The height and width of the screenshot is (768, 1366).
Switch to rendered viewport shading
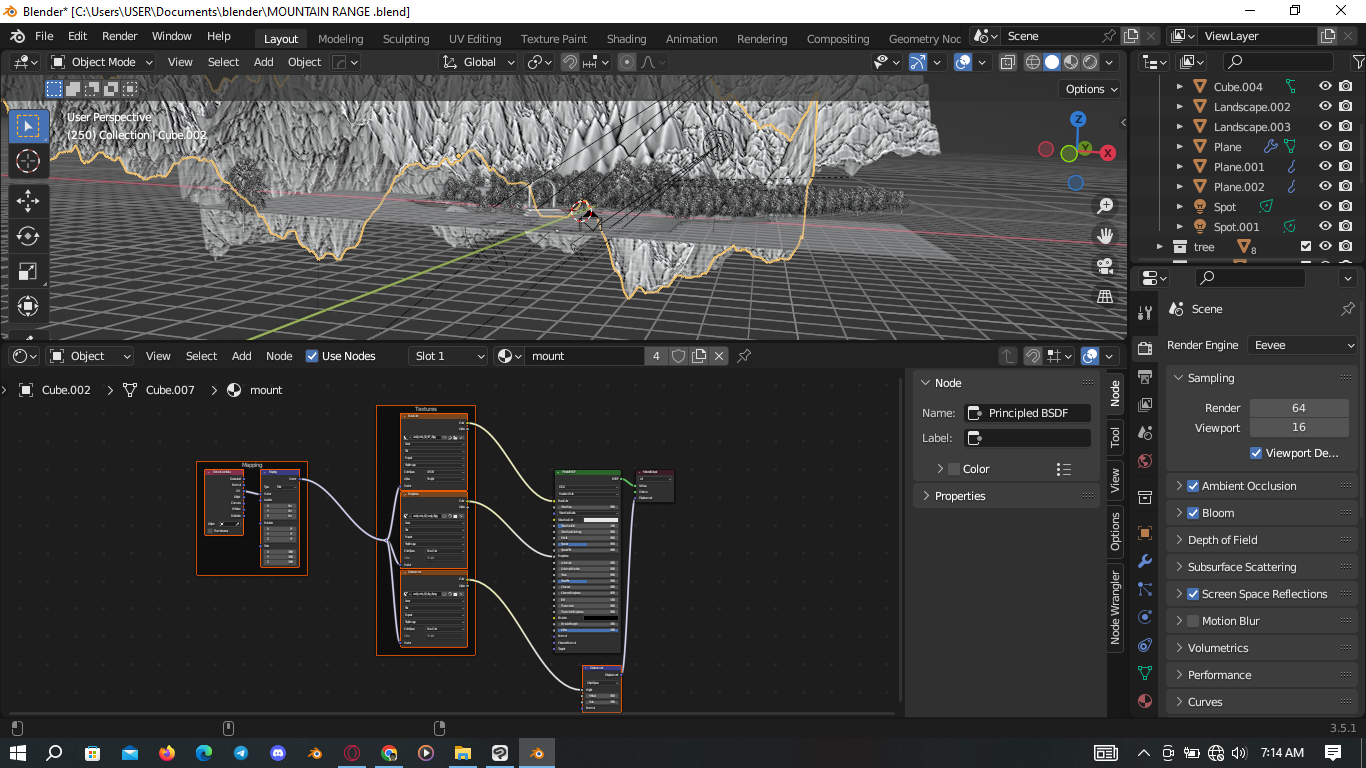(x=1090, y=62)
